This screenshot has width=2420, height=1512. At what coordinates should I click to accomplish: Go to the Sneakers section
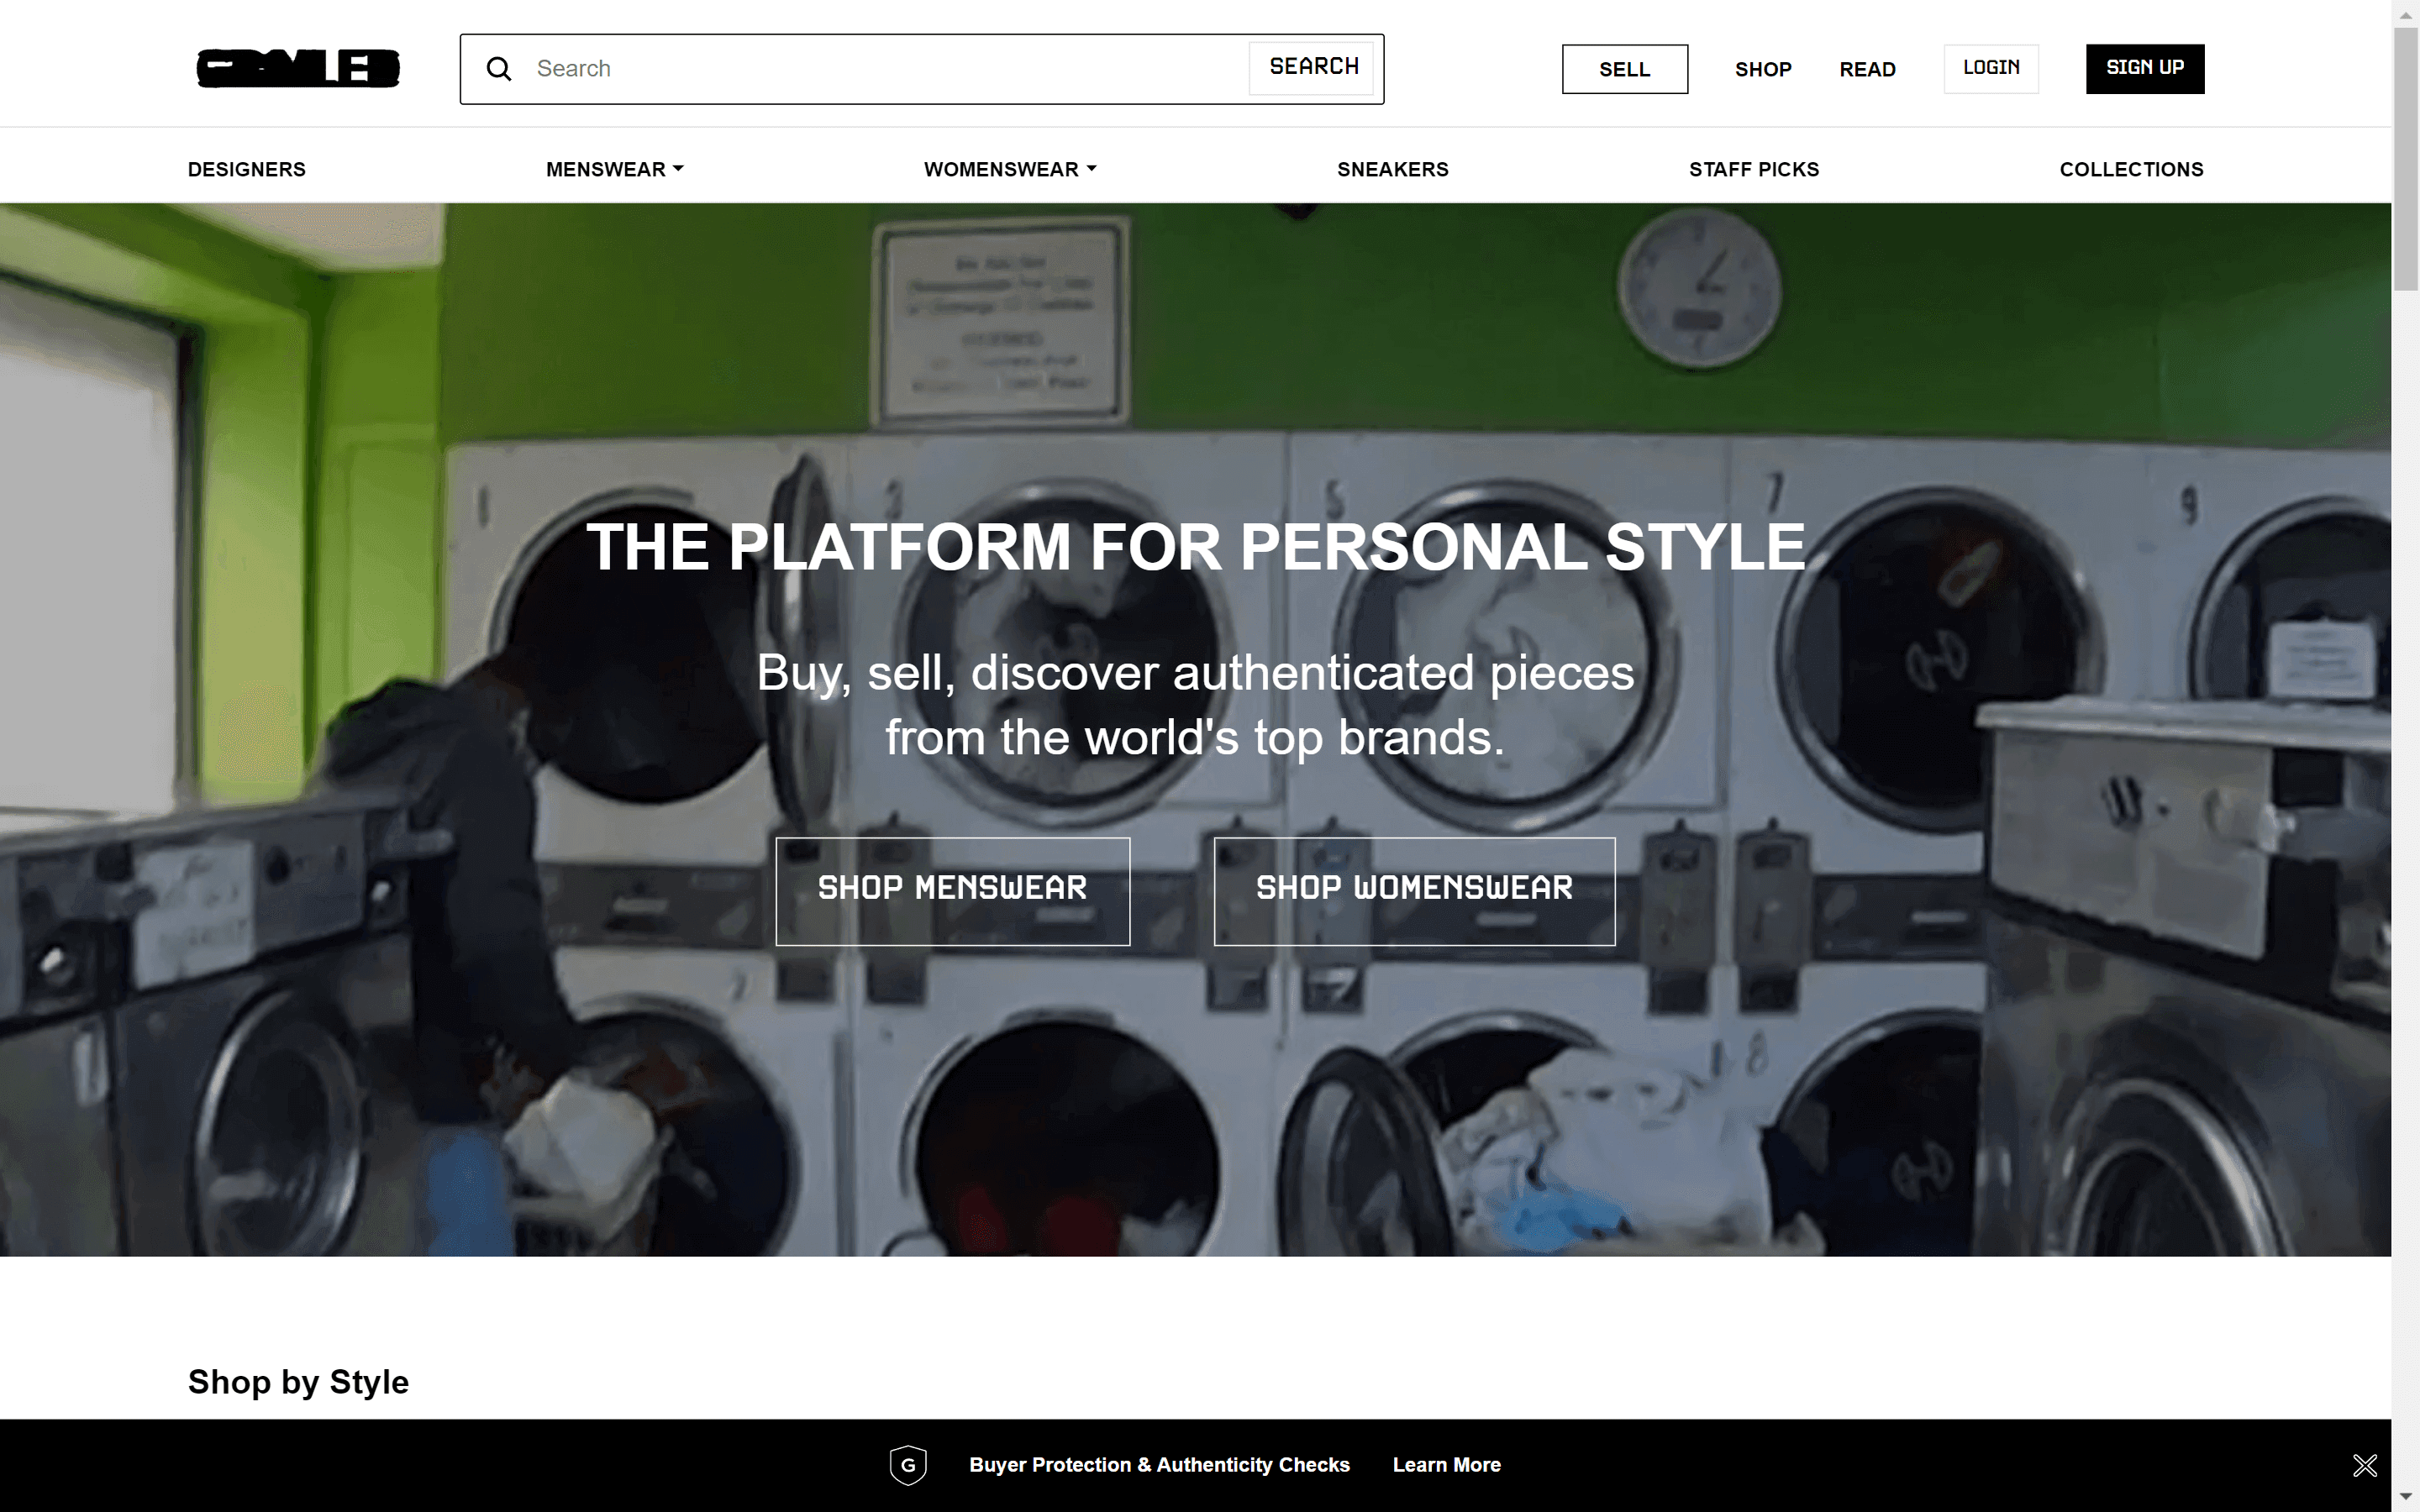pyautogui.click(x=1392, y=169)
